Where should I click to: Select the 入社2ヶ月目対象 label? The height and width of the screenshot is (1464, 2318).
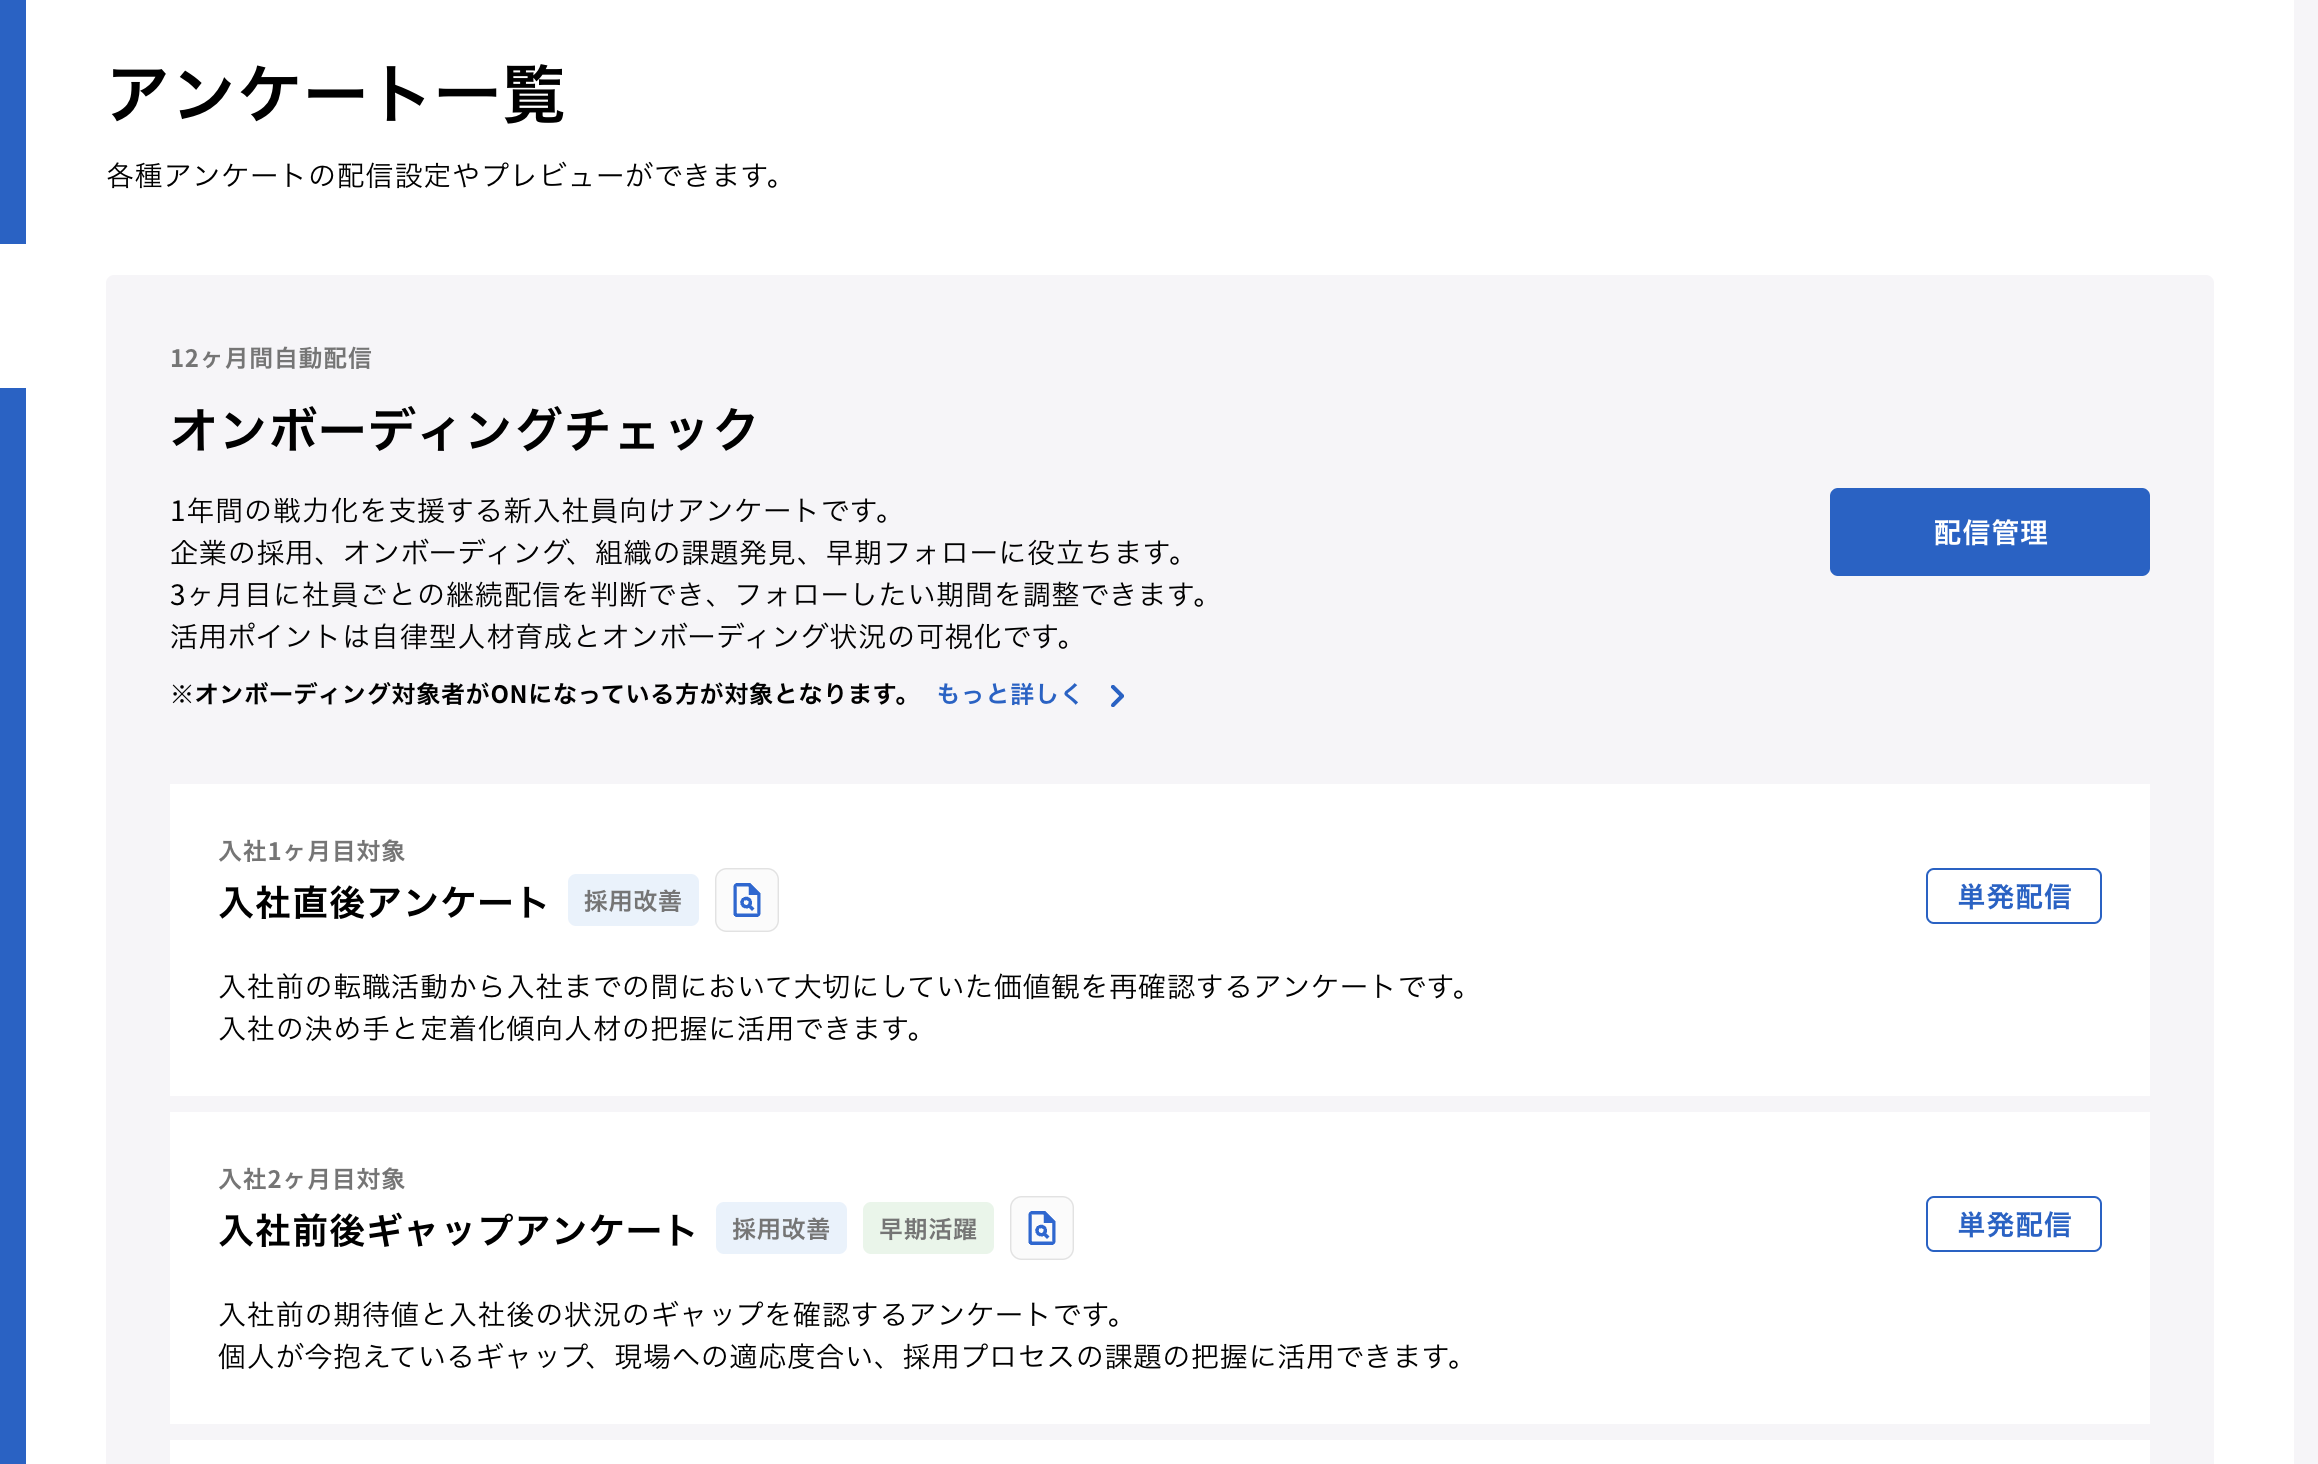click(311, 1179)
